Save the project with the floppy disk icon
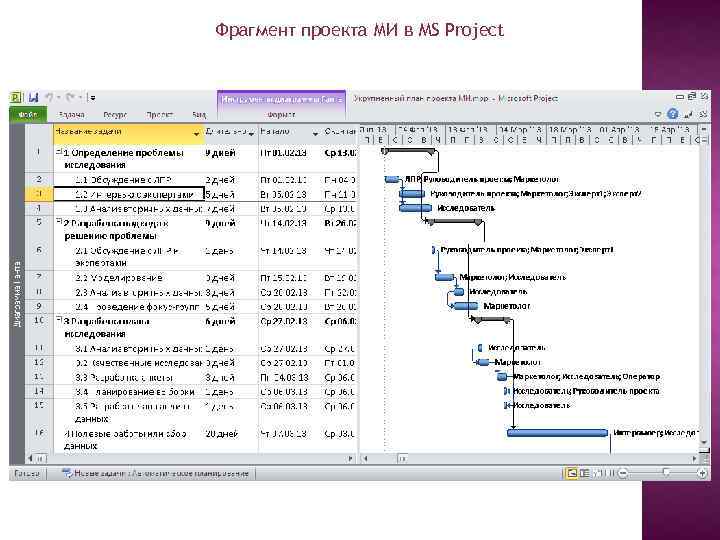This screenshot has height=540, width=720. 34,97
